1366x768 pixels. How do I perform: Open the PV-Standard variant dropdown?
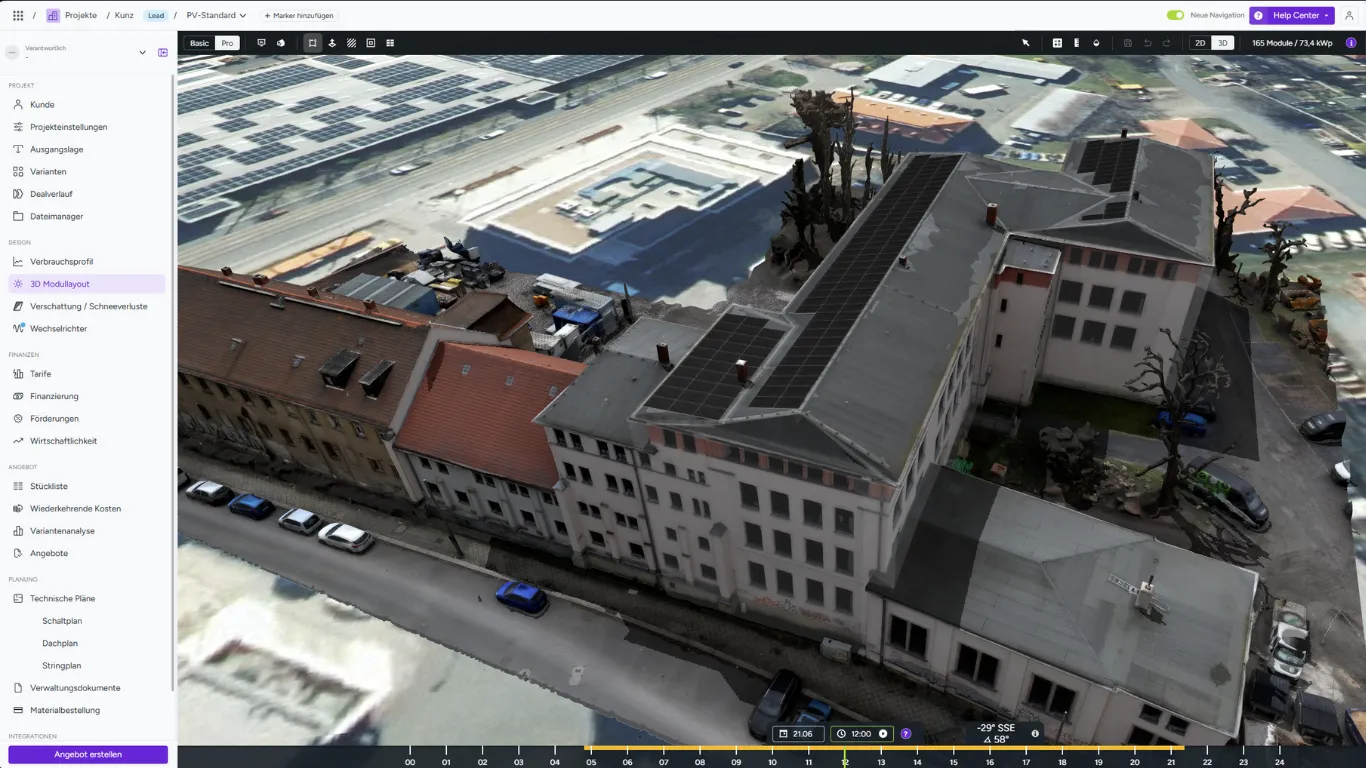pyautogui.click(x=216, y=15)
